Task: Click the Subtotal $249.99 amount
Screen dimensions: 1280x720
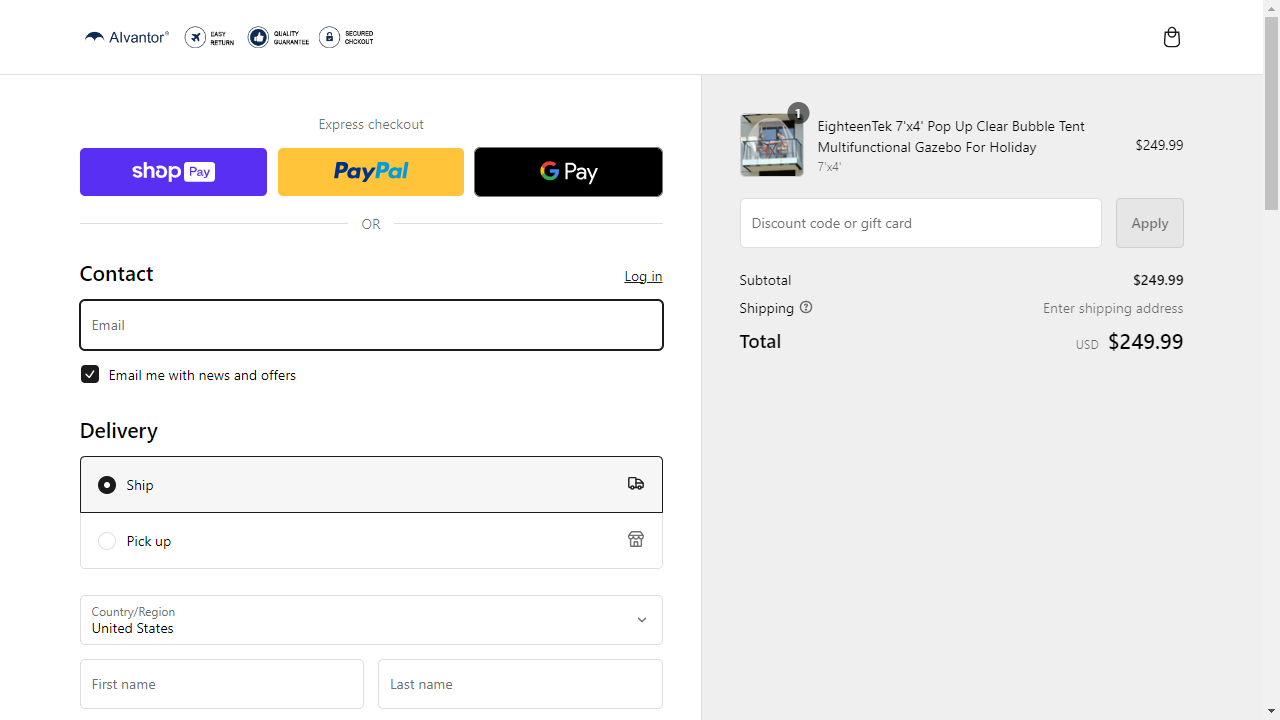Action: 1158,280
